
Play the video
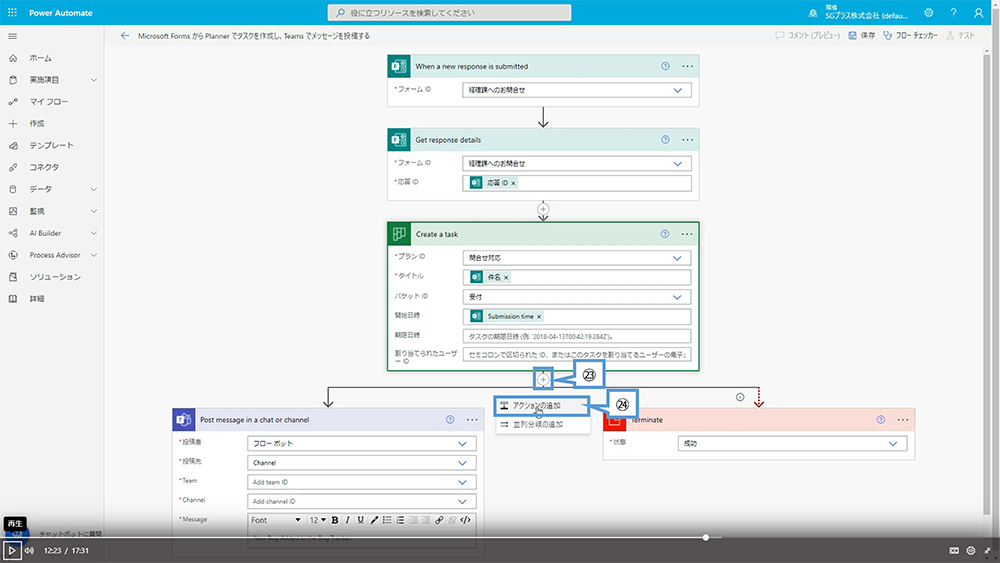point(11,550)
